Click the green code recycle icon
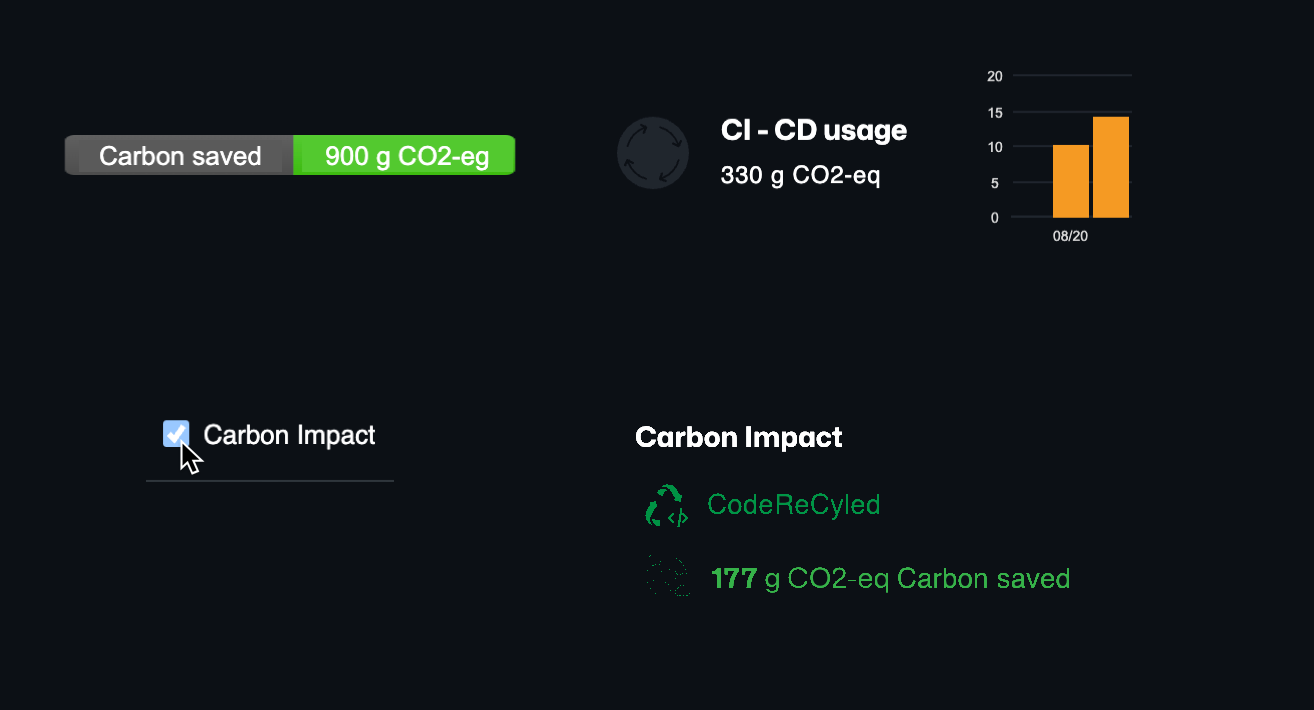This screenshot has width=1314, height=710. 666,506
